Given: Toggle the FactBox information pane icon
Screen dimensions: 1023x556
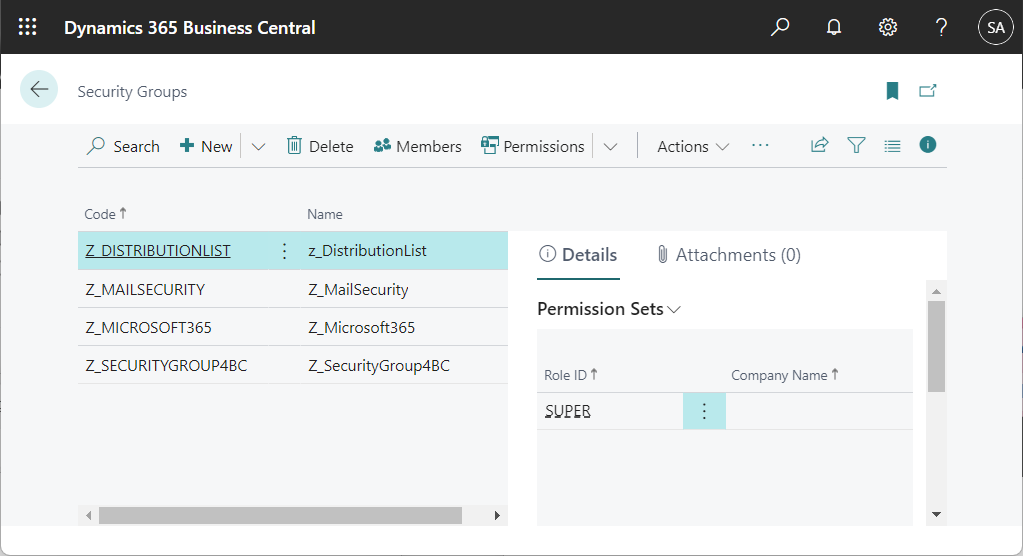Looking at the screenshot, I should 928,145.
